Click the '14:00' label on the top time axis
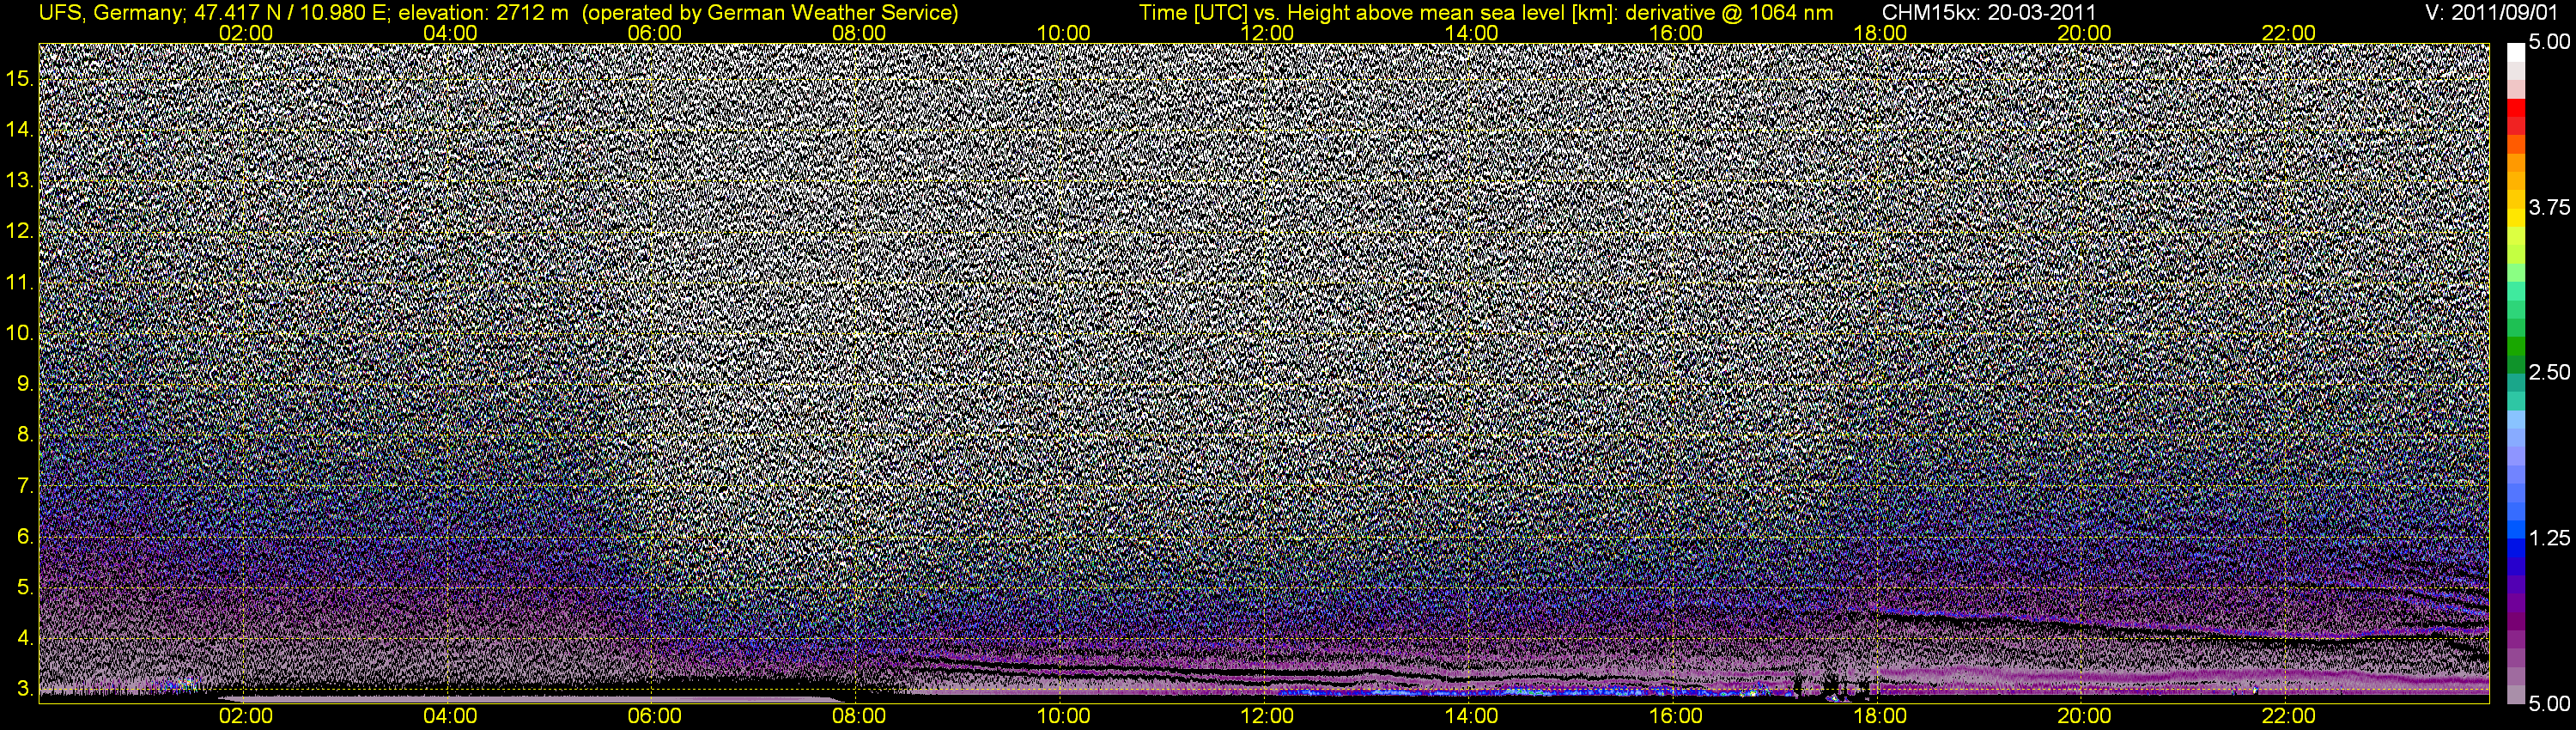Viewport: 2576px width, 730px height. click(x=1472, y=33)
